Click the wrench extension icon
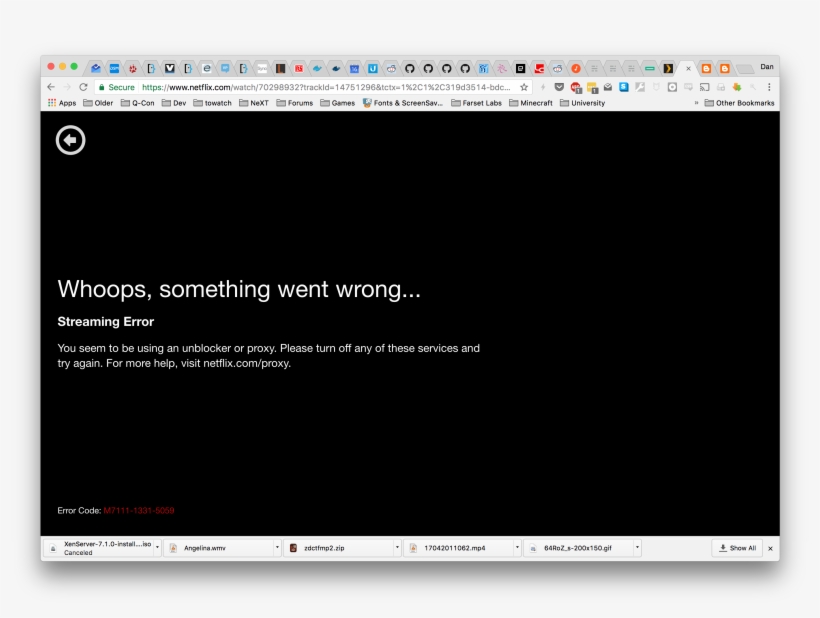The width and height of the screenshot is (820, 618). coord(640,87)
